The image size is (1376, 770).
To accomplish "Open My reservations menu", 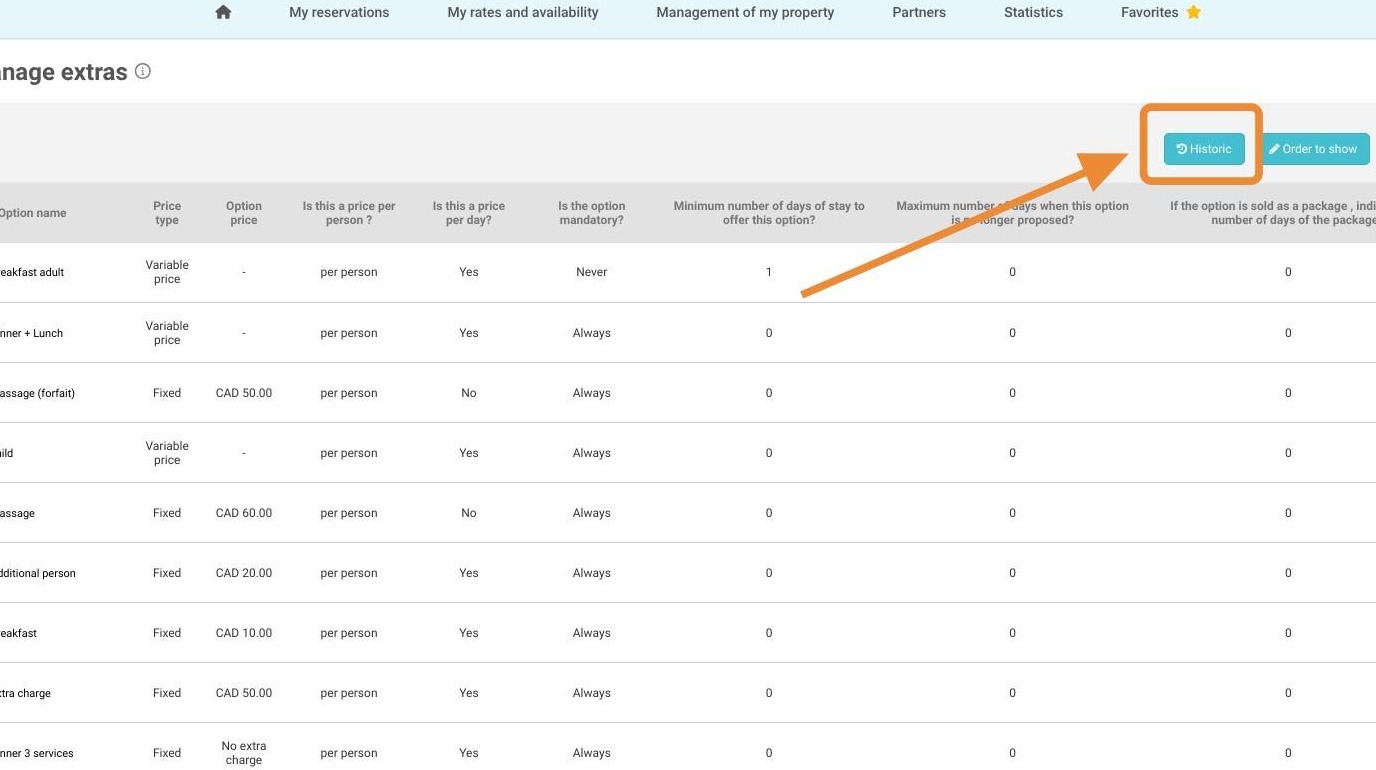I will (339, 12).
